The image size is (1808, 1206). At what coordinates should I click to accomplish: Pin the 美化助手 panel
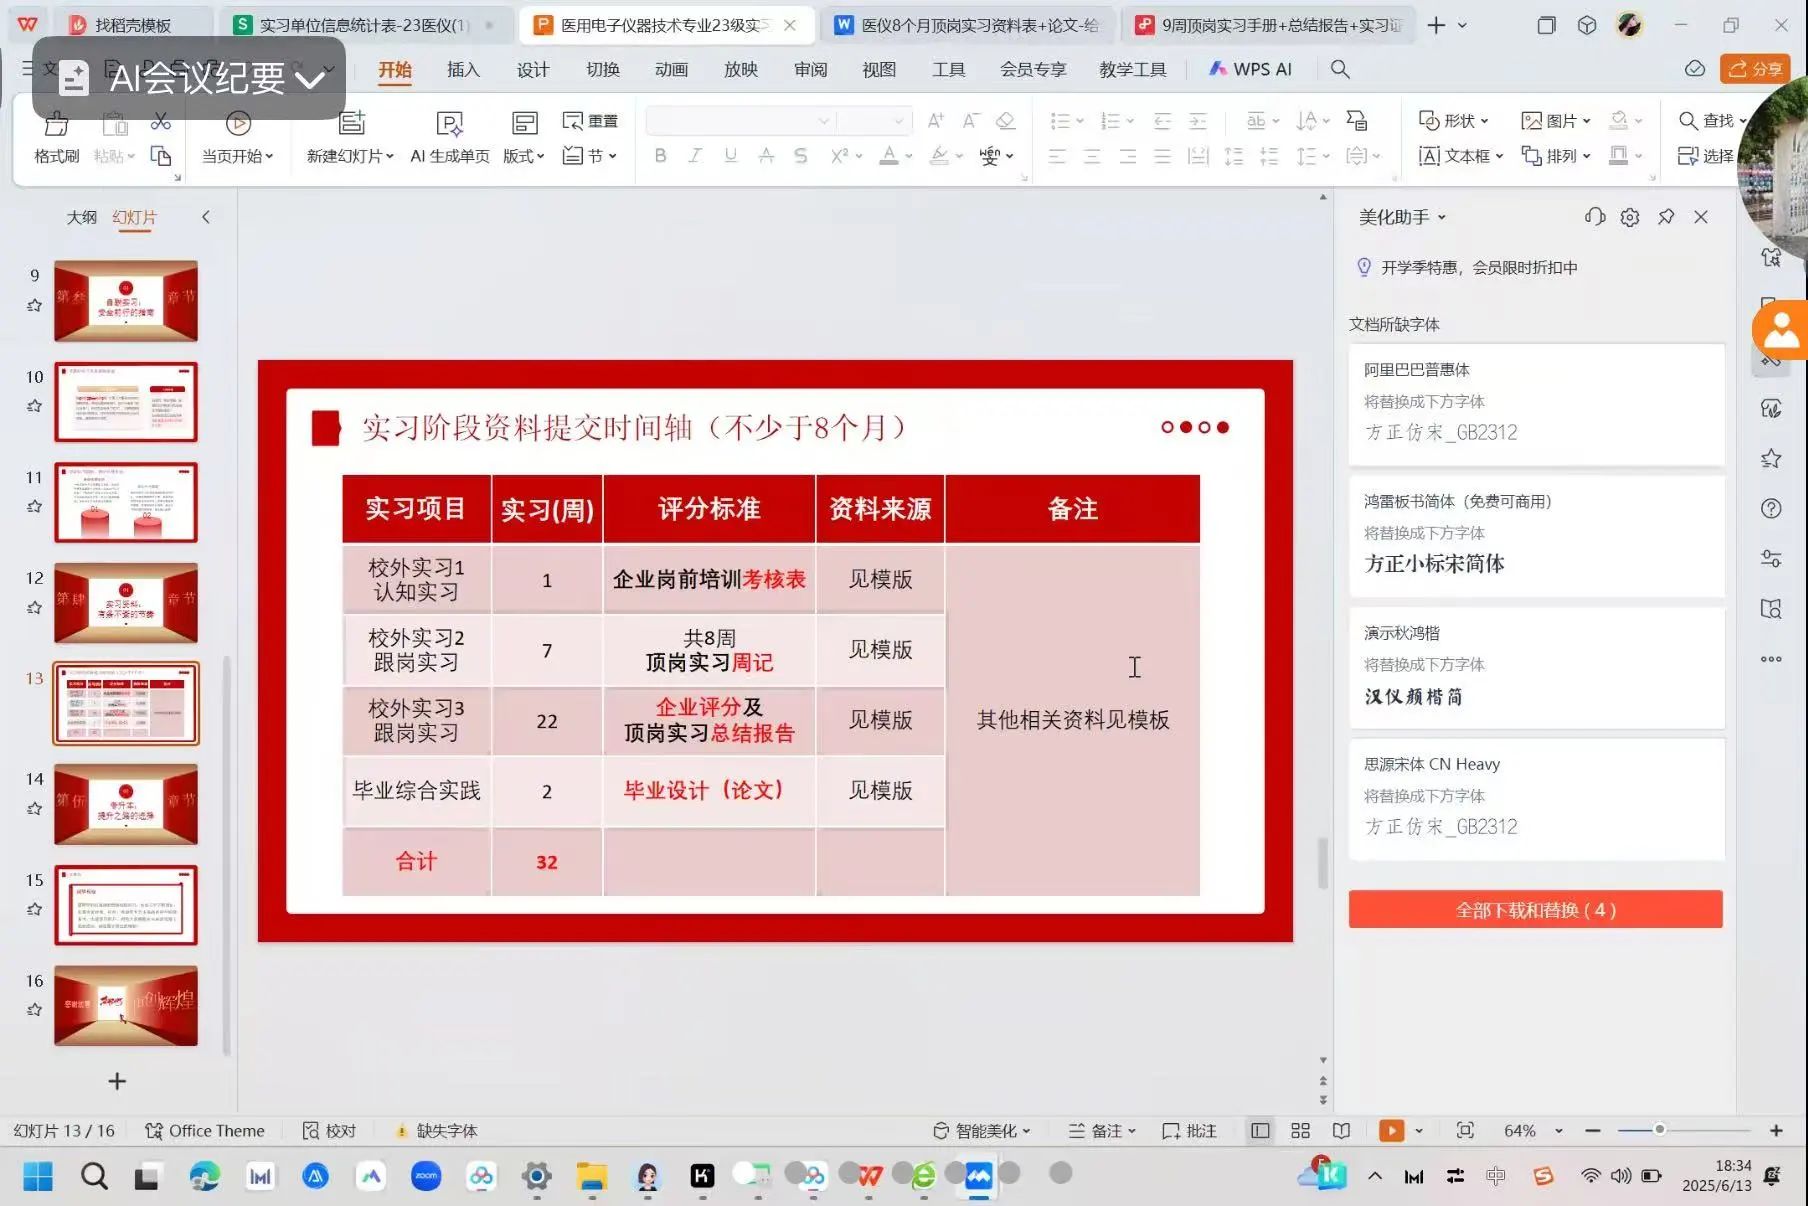point(1666,217)
